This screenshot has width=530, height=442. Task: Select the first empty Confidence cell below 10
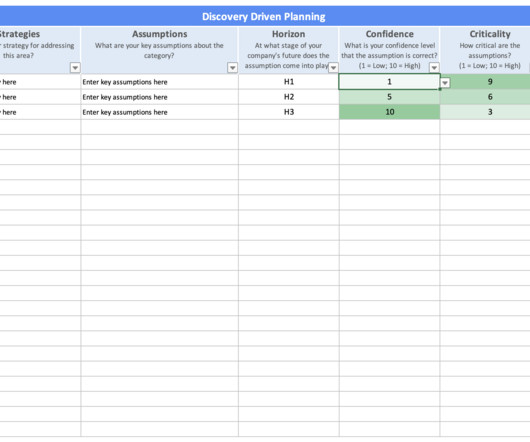(x=389, y=127)
